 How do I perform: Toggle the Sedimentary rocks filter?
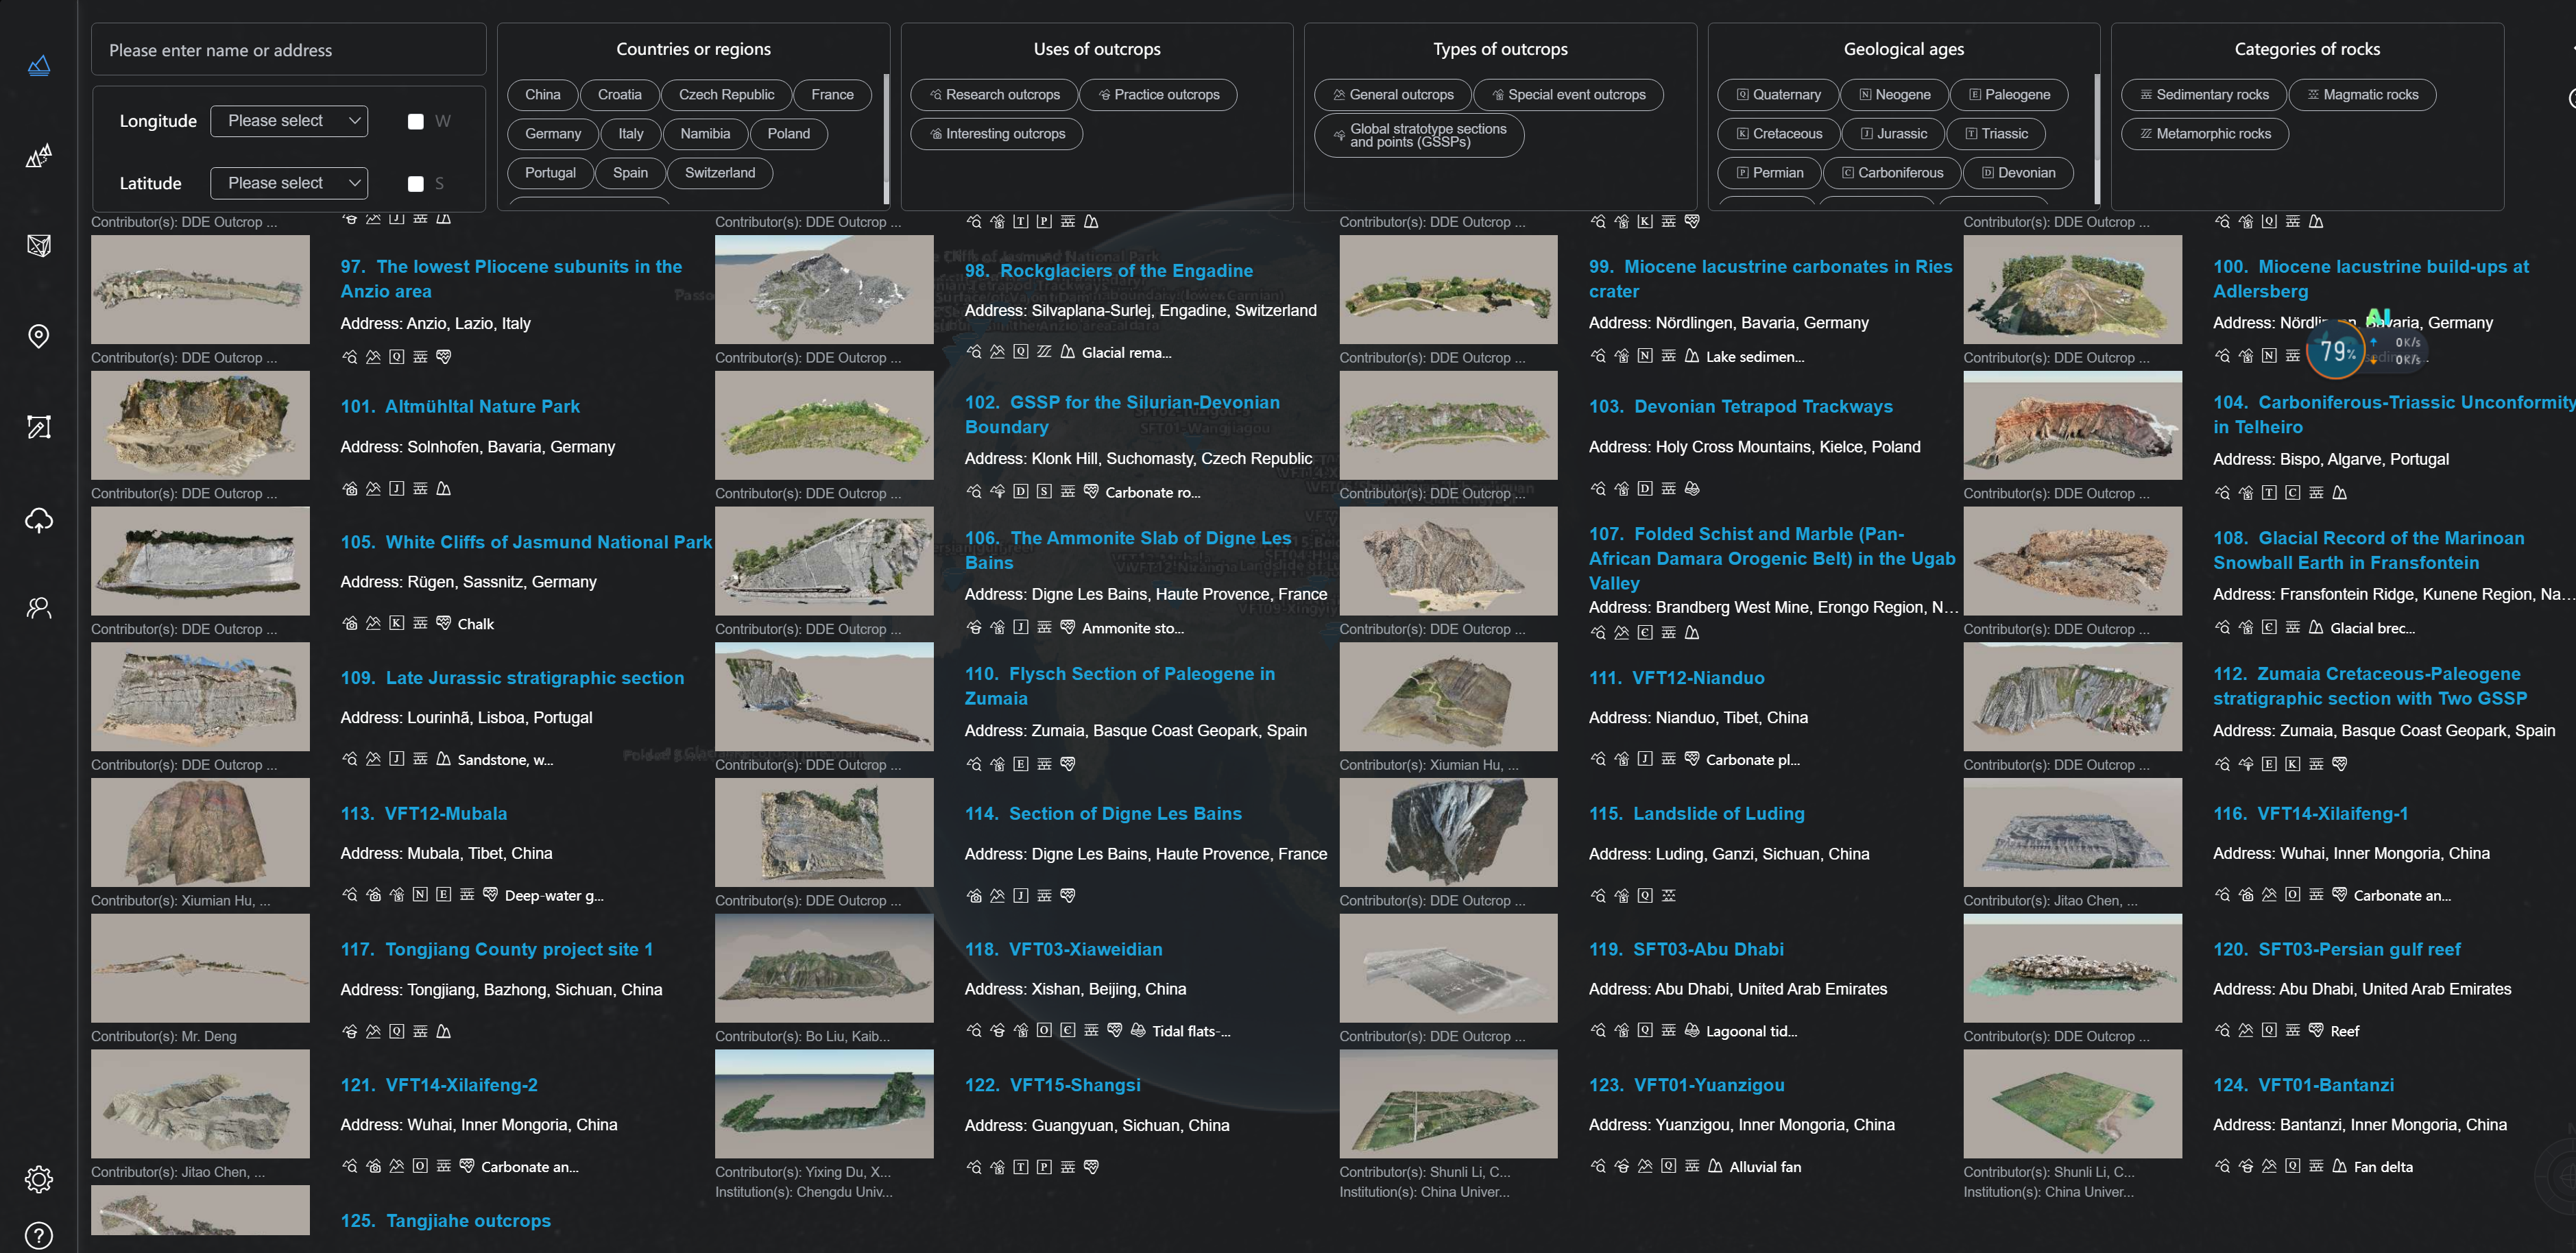pyautogui.click(x=2204, y=95)
